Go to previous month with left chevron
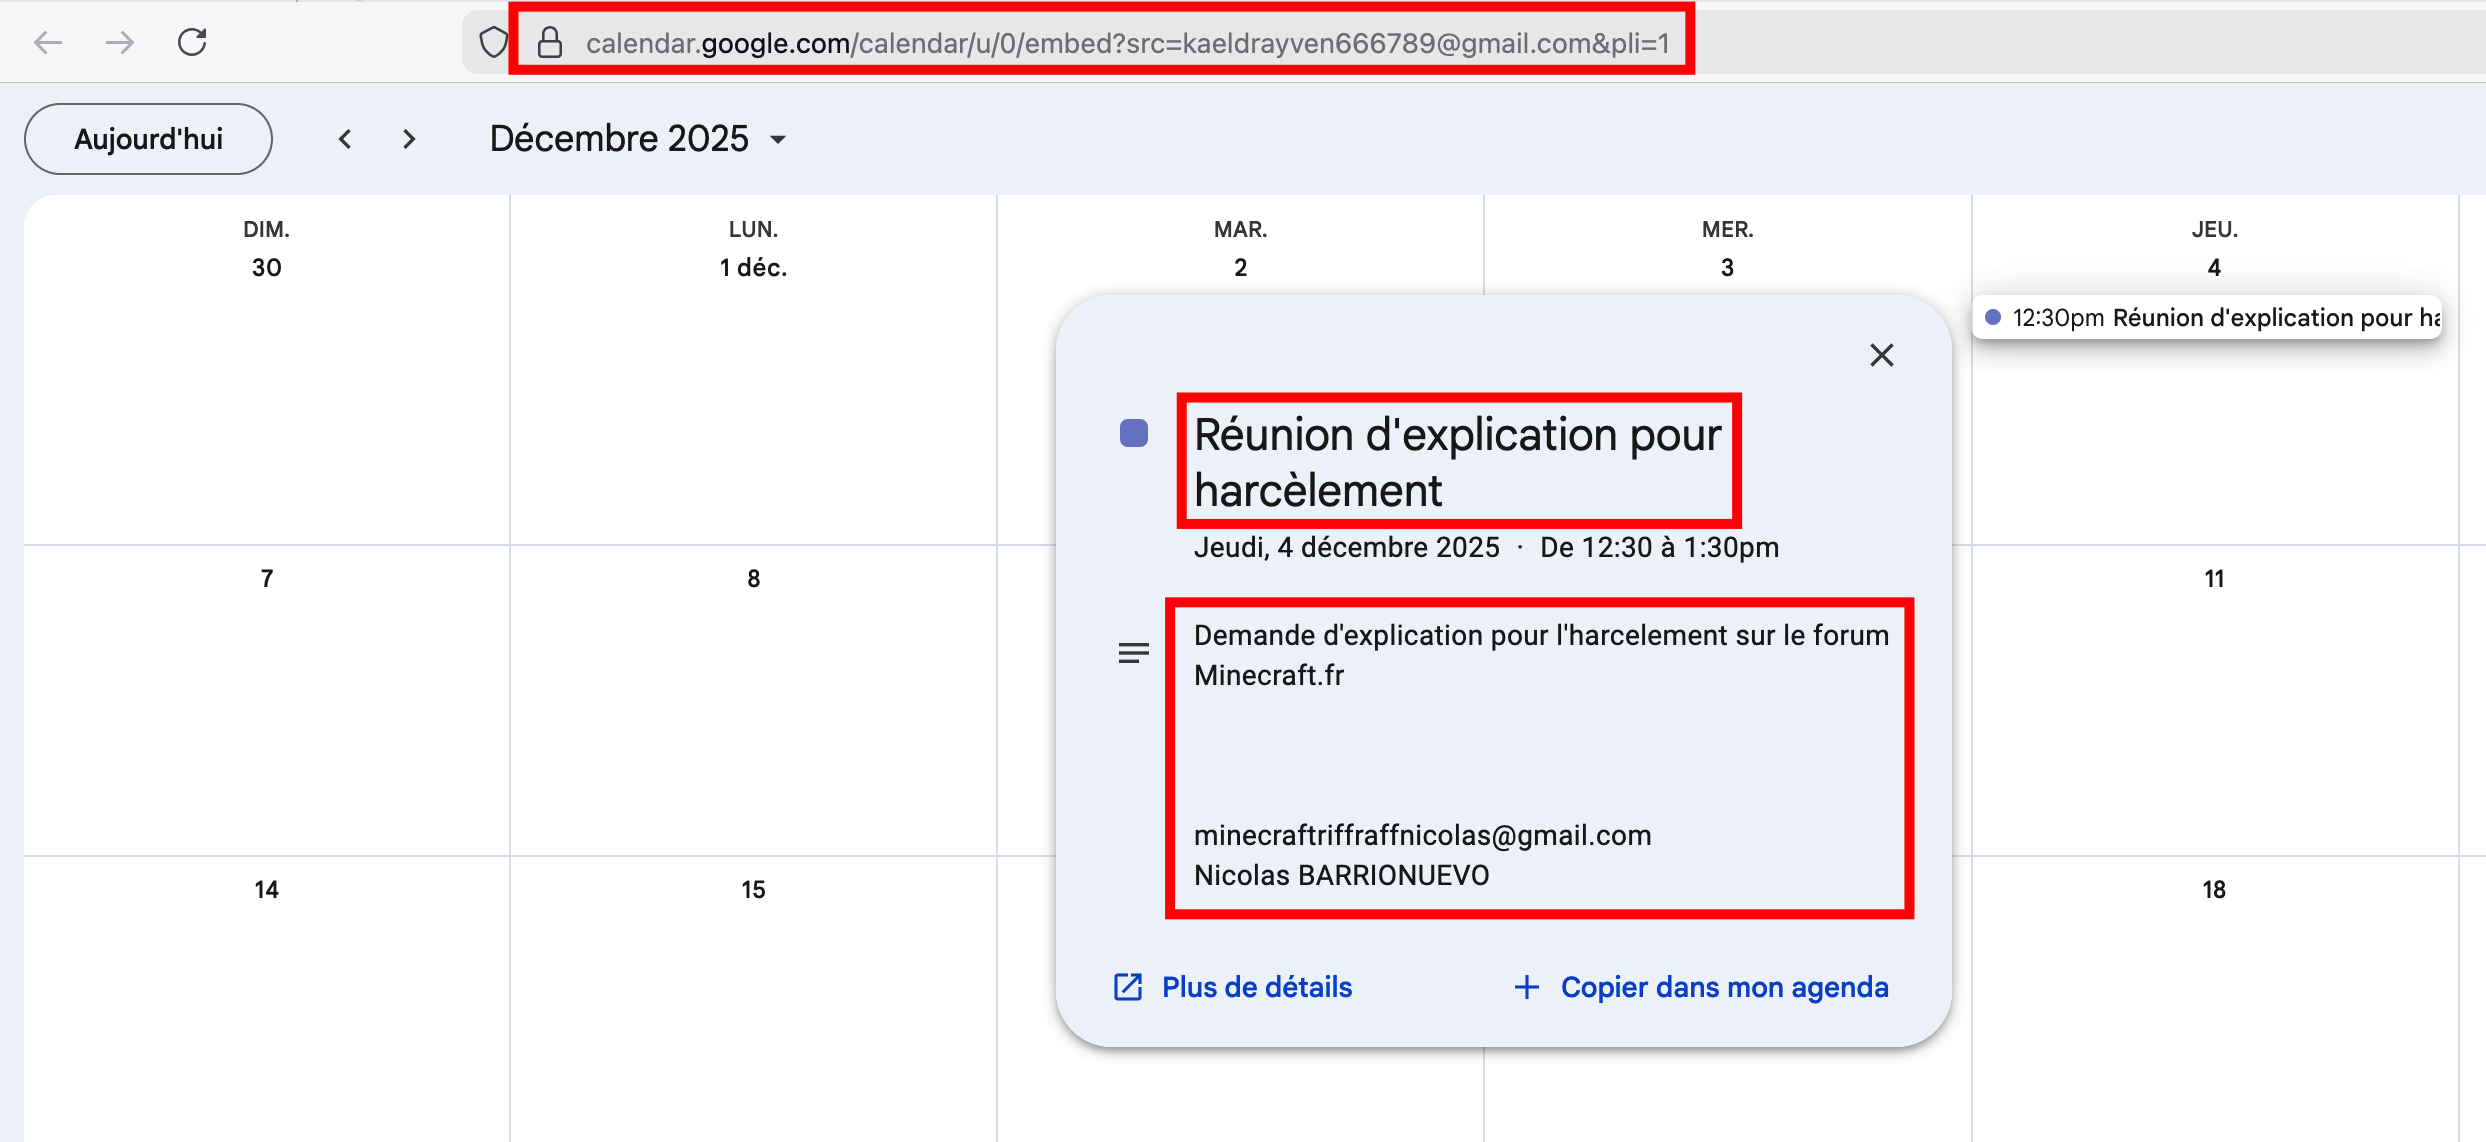The image size is (2486, 1142). coord(344,139)
